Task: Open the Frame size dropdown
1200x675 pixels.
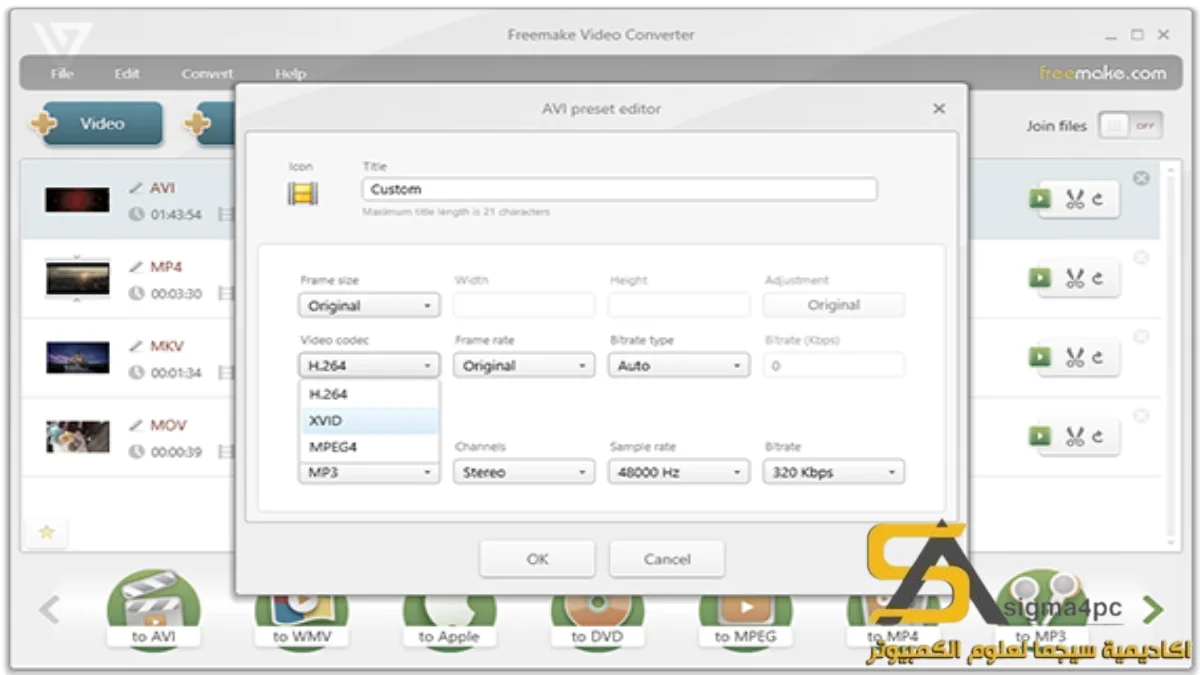Action: [x=369, y=306]
